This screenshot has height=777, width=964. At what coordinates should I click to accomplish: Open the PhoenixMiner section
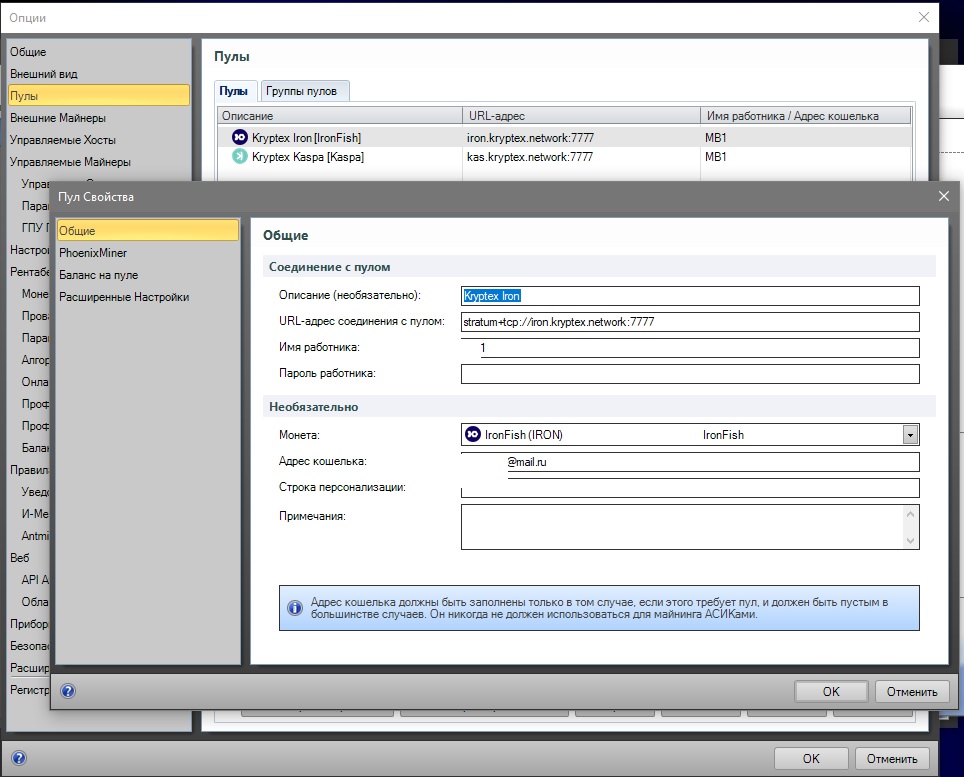(x=93, y=253)
